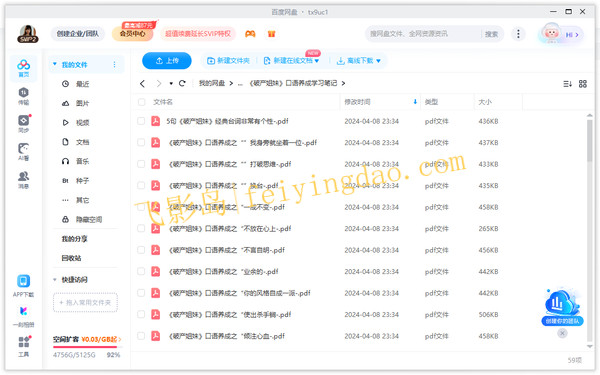Refresh the current folder listing
Image resolution: width=600 pixels, height=375 pixels.
tap(182, 83)
